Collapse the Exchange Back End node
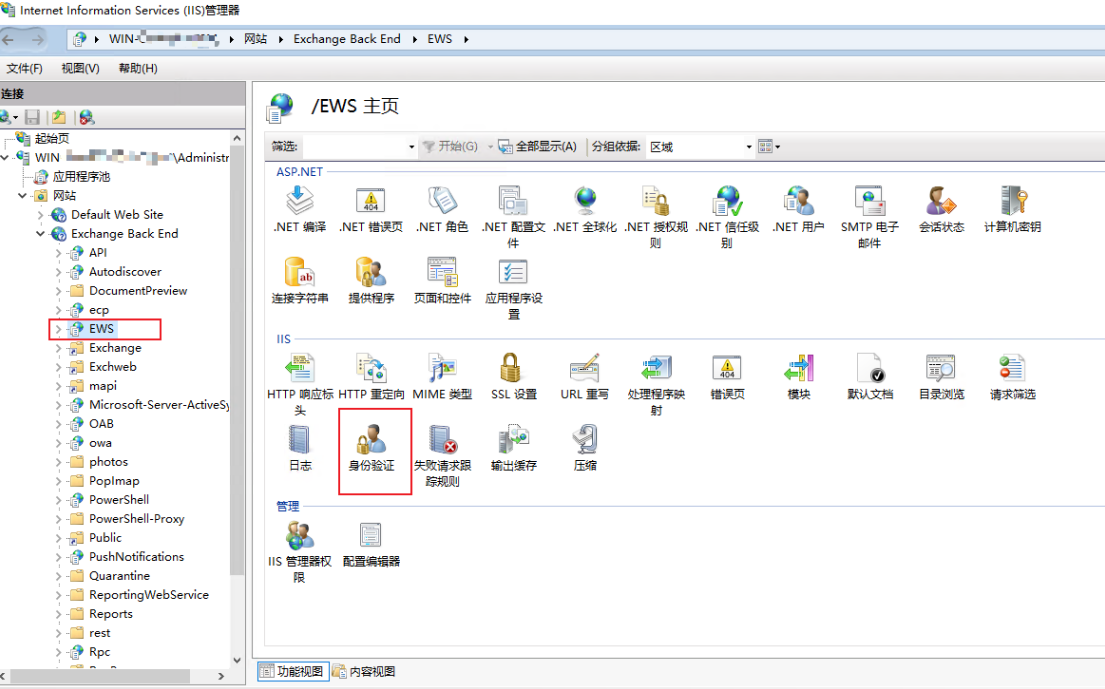The width and height of the screenshot is (1105, 689). pyautogui.click(x=41, y=234)
